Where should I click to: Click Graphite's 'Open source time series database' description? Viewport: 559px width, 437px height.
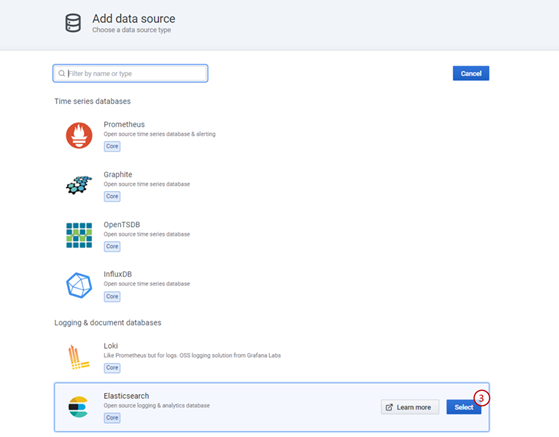(147, 184)
